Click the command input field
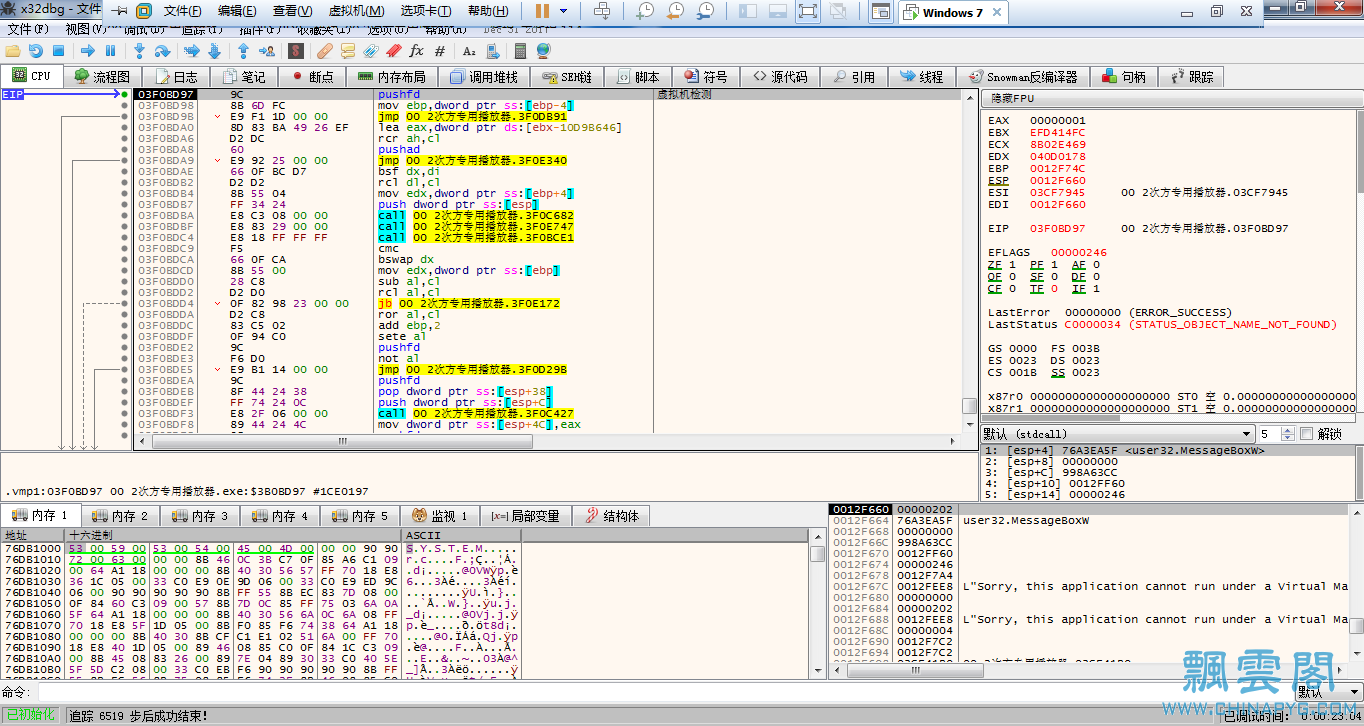 (x=667, y=691)
